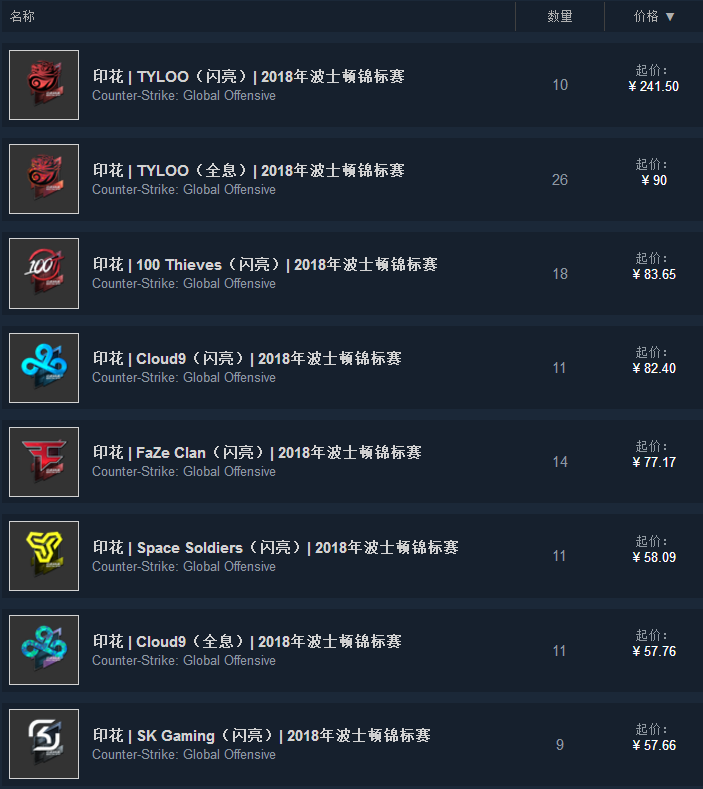Sort listings by the 价格 price arrow

pyautogui.click(x=670, y=17)
